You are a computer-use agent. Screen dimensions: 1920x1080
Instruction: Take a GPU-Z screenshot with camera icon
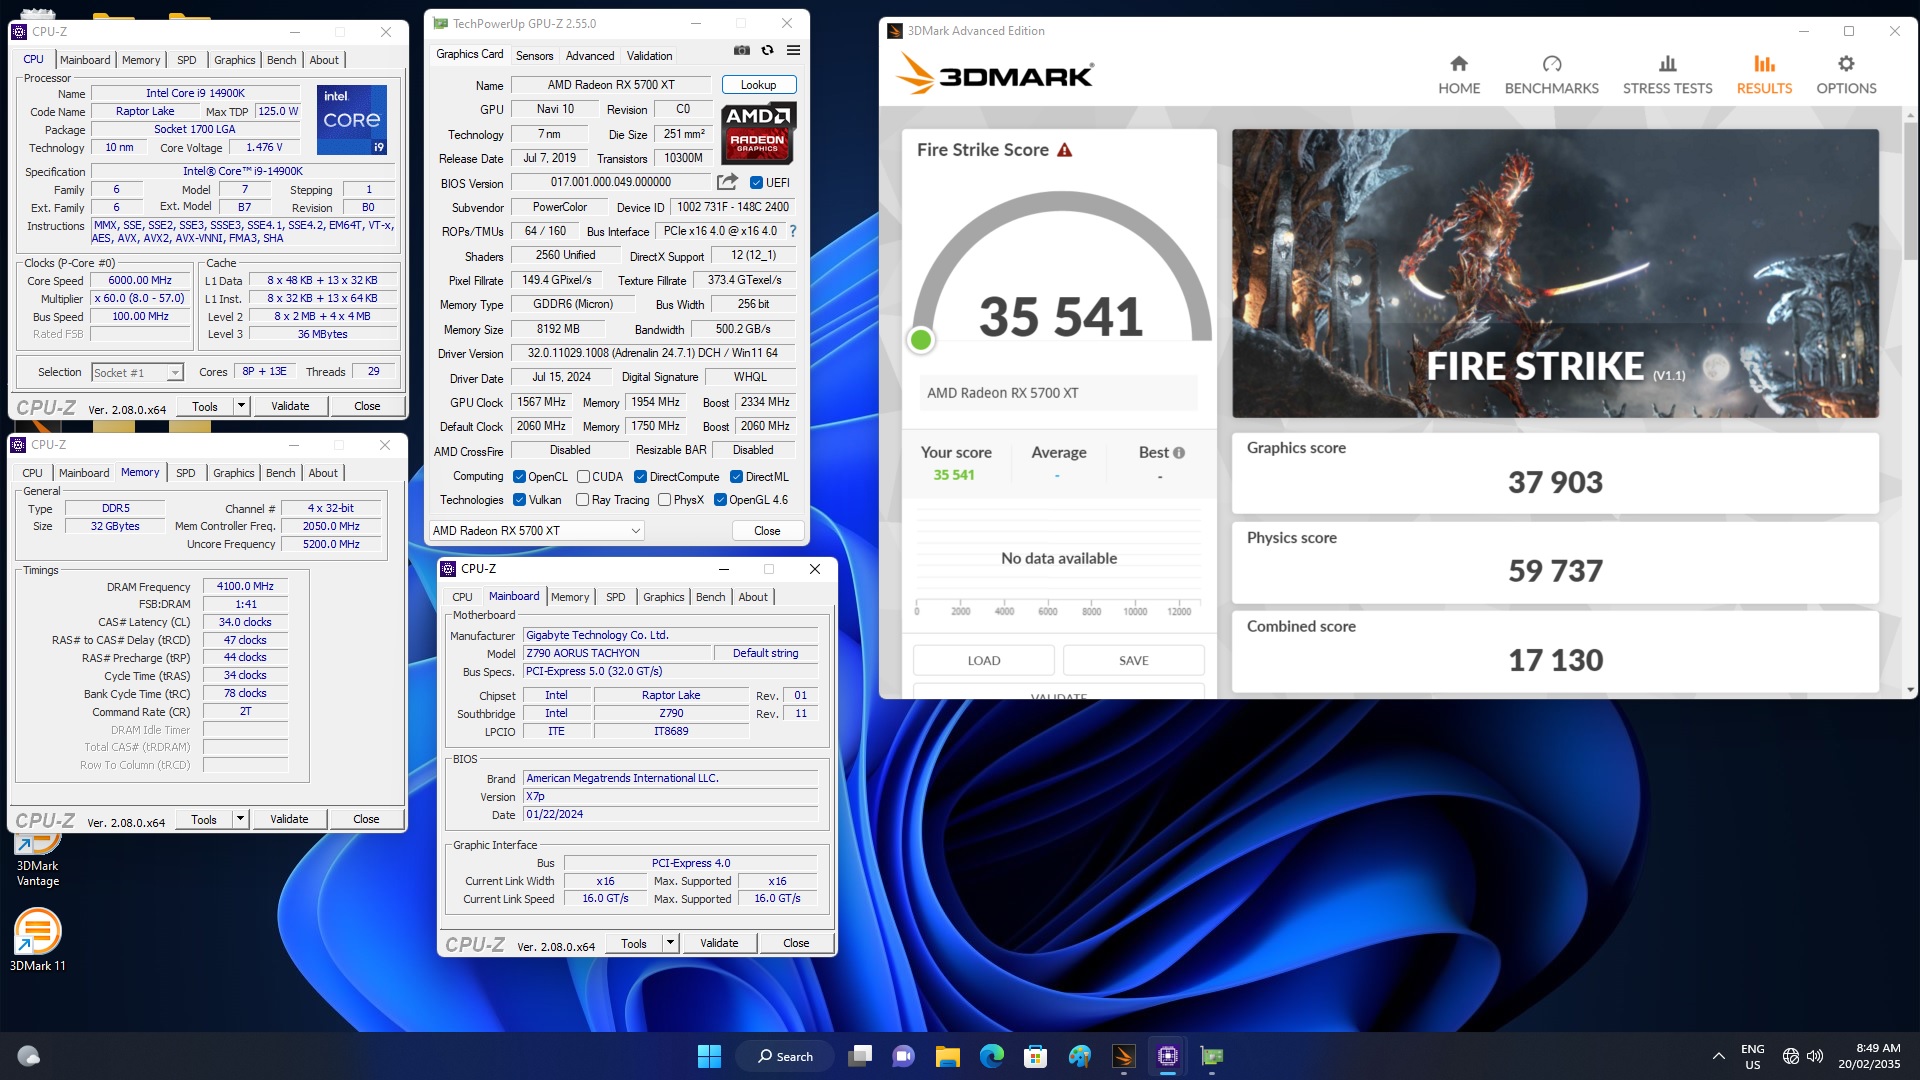pos(741,51)
